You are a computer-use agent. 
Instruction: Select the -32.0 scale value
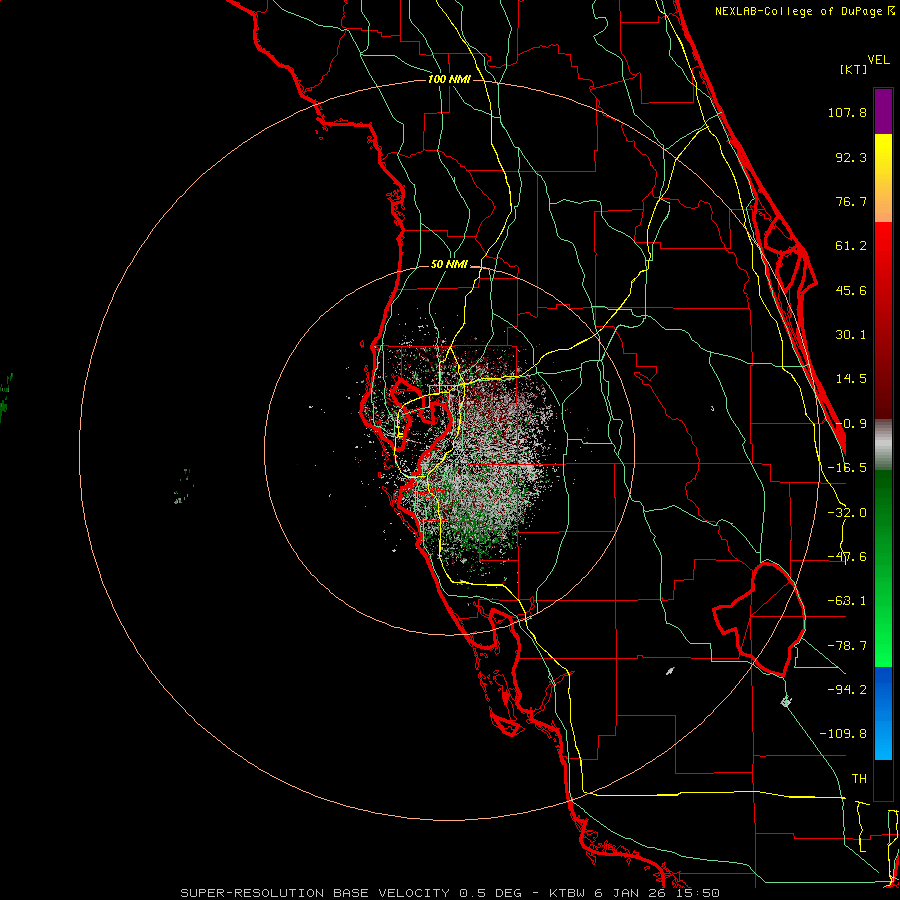[847, 513]
